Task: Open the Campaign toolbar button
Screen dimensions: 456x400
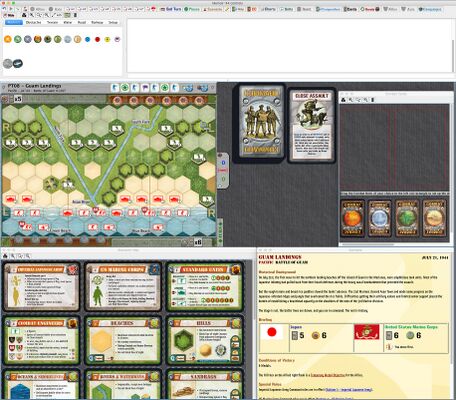Action: 430,9
